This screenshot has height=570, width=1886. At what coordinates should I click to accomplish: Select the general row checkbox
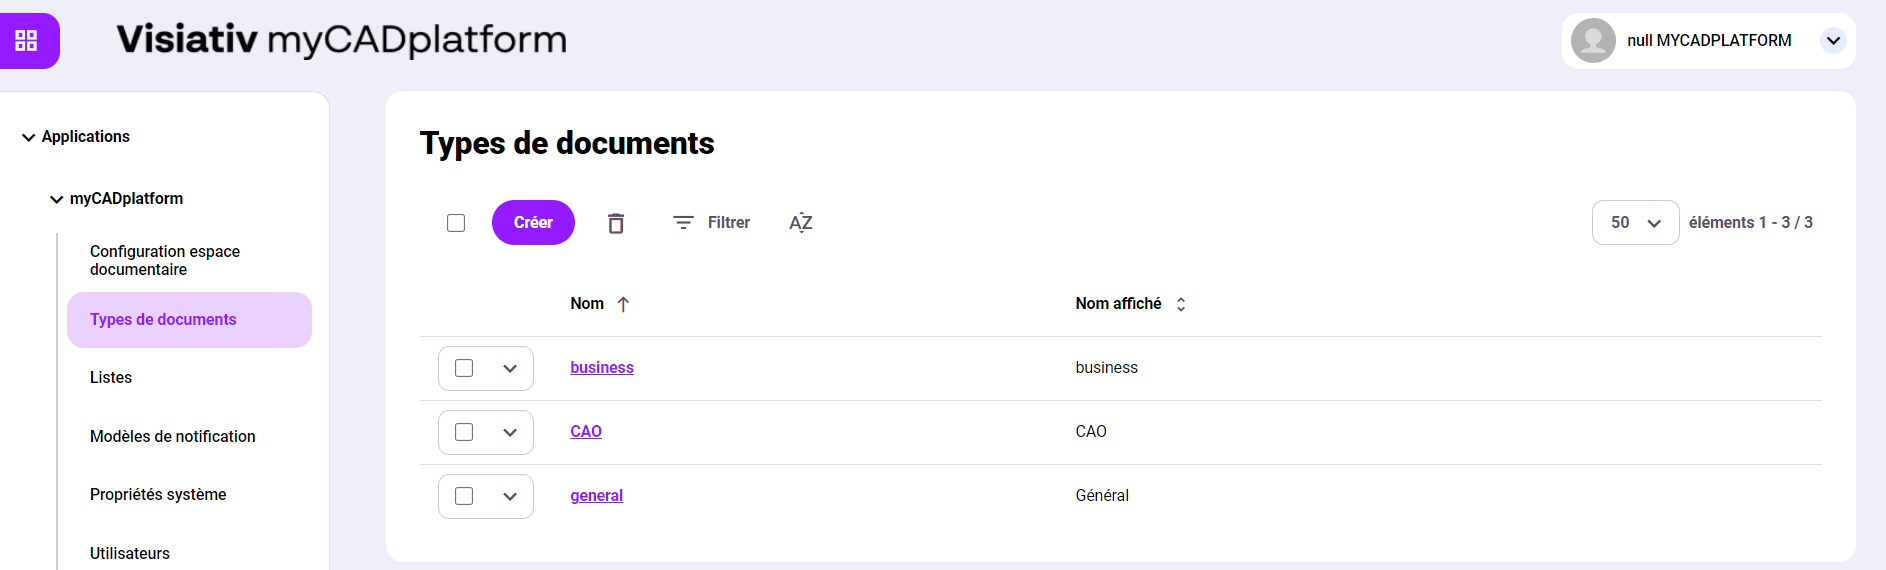[464, 496]
